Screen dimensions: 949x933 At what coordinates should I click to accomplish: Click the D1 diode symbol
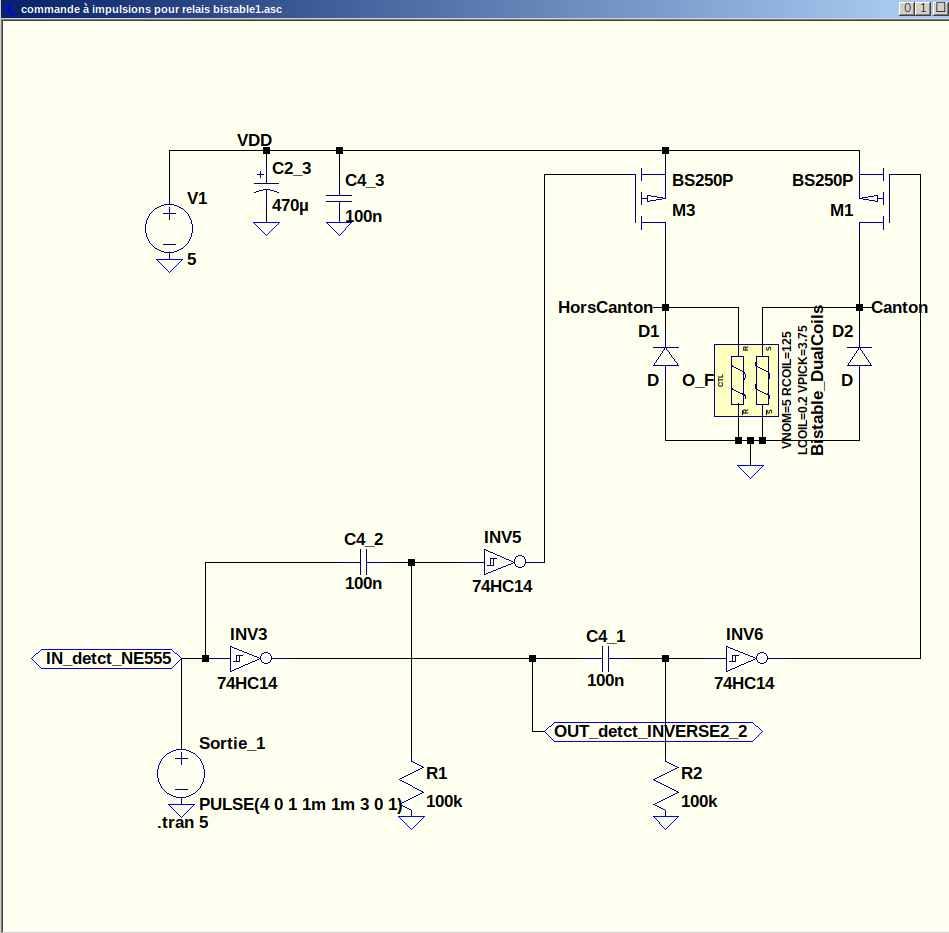(666, 356)
